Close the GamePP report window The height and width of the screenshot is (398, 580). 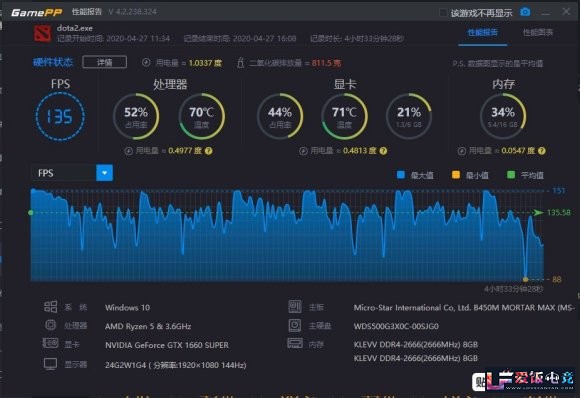click(566, 11)
